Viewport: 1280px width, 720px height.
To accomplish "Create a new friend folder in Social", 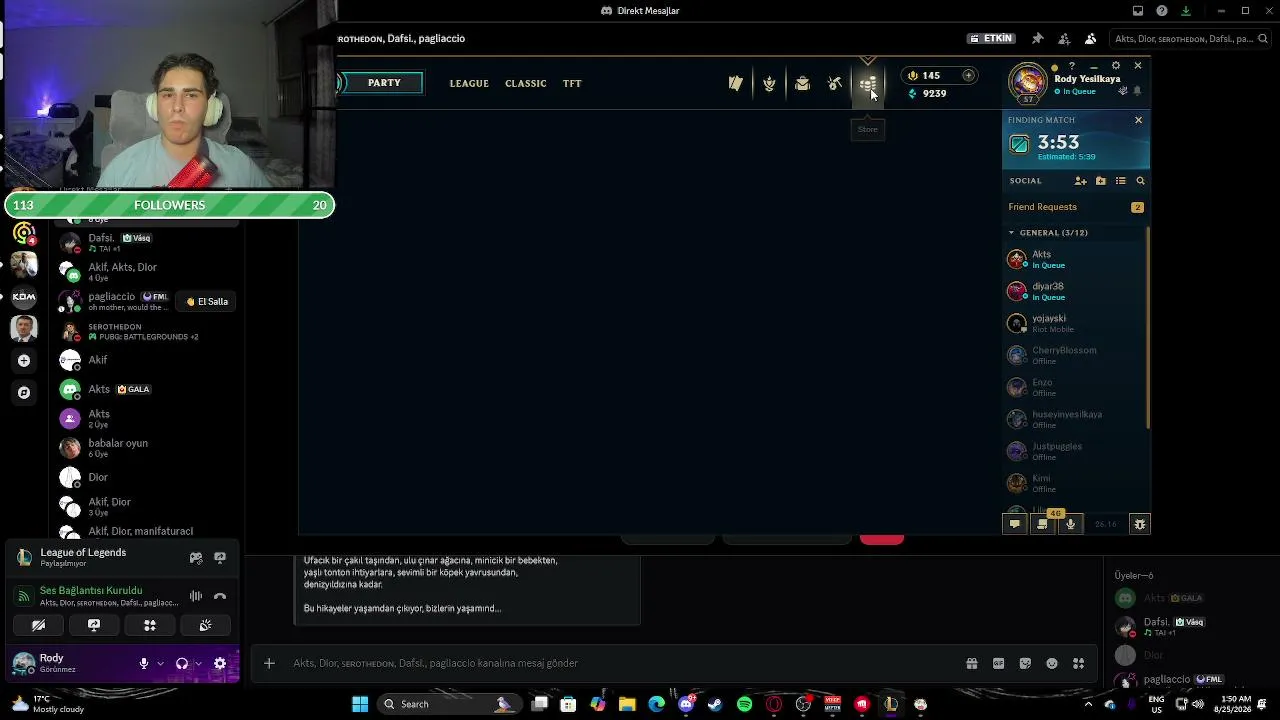I will (1101, 181).
